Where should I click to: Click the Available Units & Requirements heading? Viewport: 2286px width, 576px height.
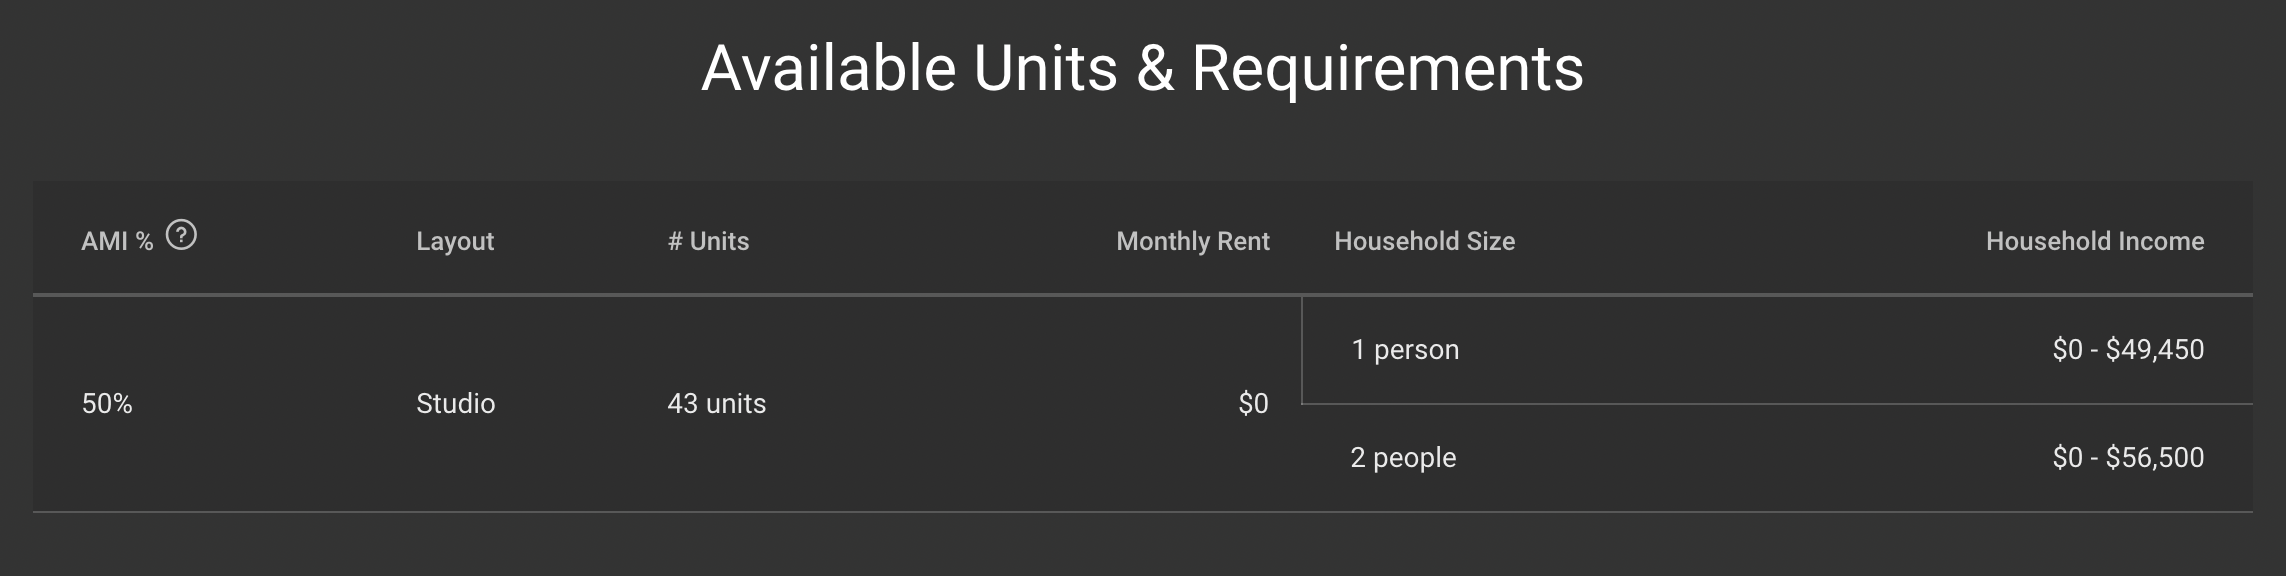1143,68
